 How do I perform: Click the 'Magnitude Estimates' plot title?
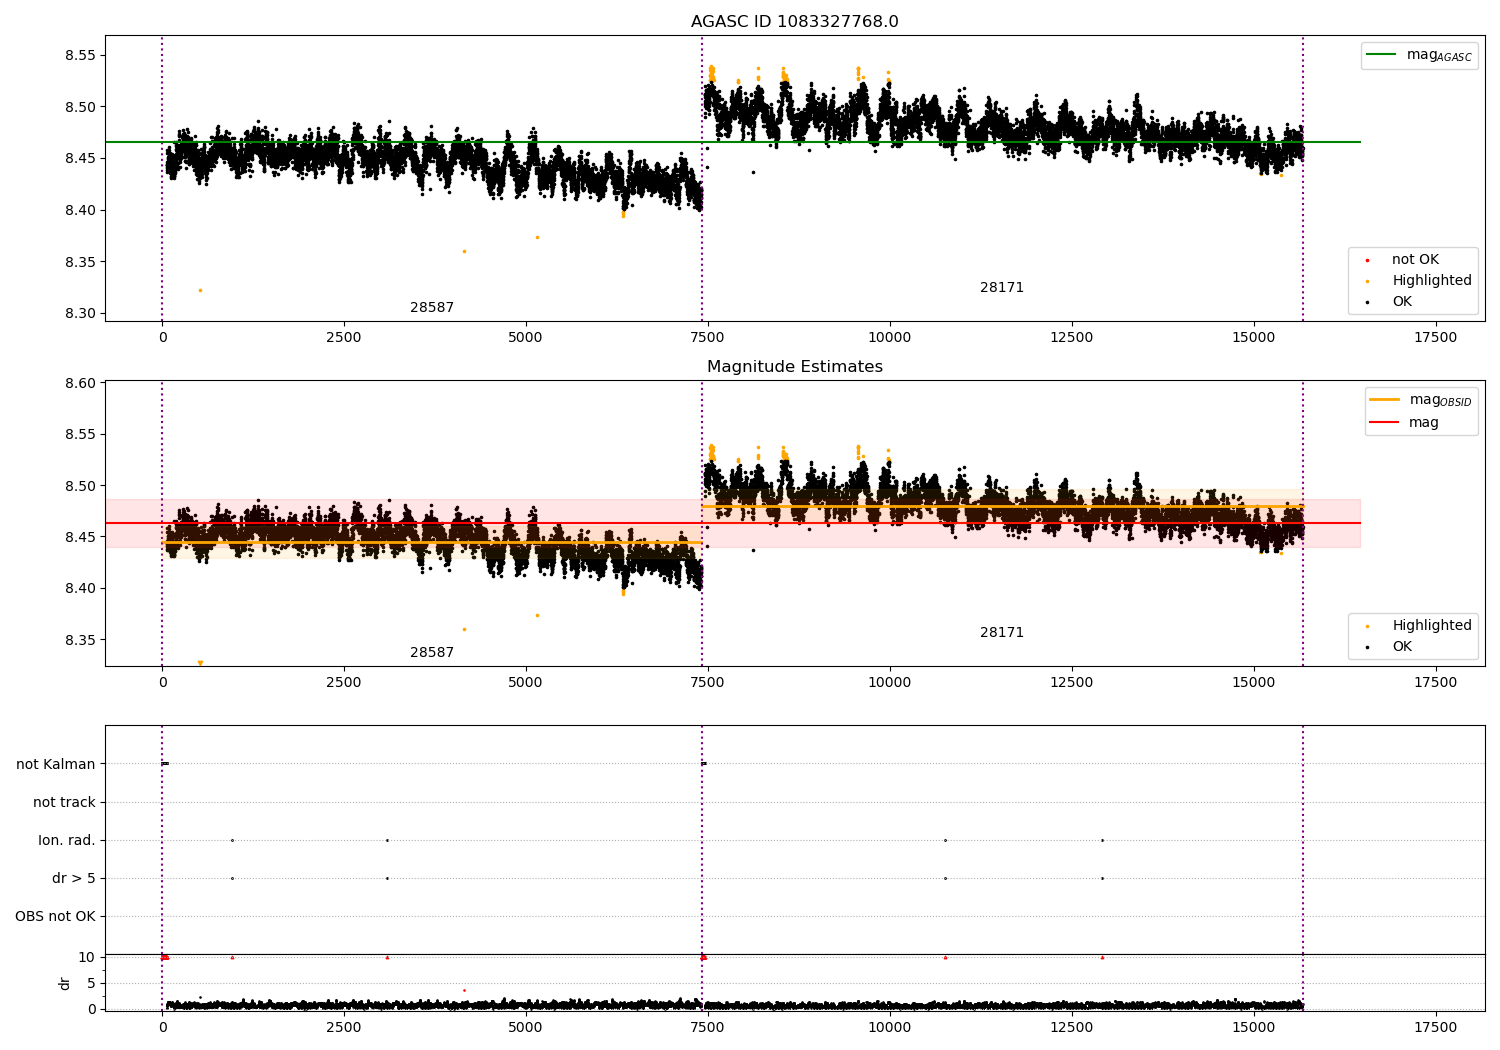[794, 367]
